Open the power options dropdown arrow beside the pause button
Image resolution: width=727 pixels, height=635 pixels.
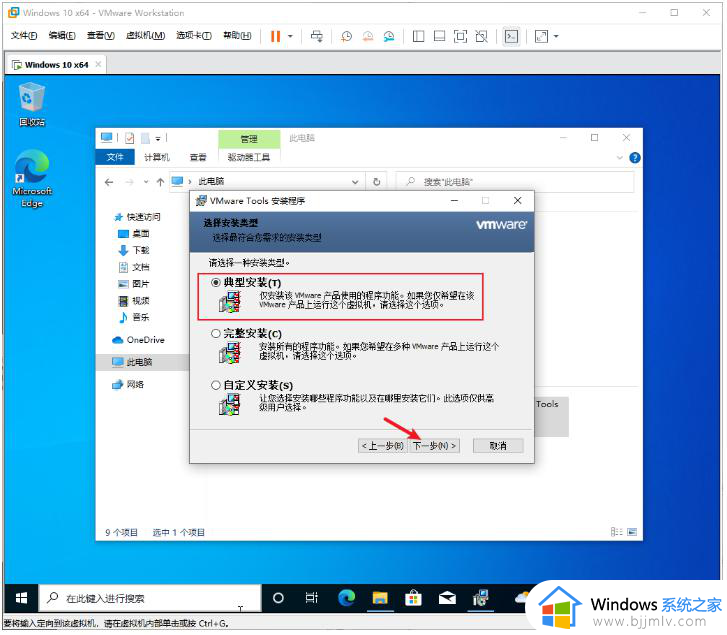pyautogui.click(x=290, y=36)
